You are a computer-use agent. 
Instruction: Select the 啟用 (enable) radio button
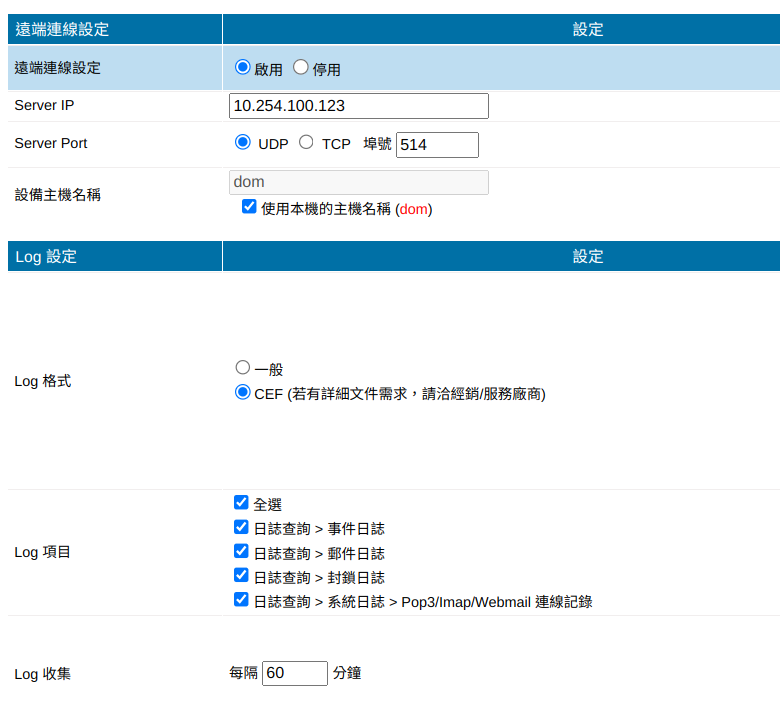click(242, 68)
